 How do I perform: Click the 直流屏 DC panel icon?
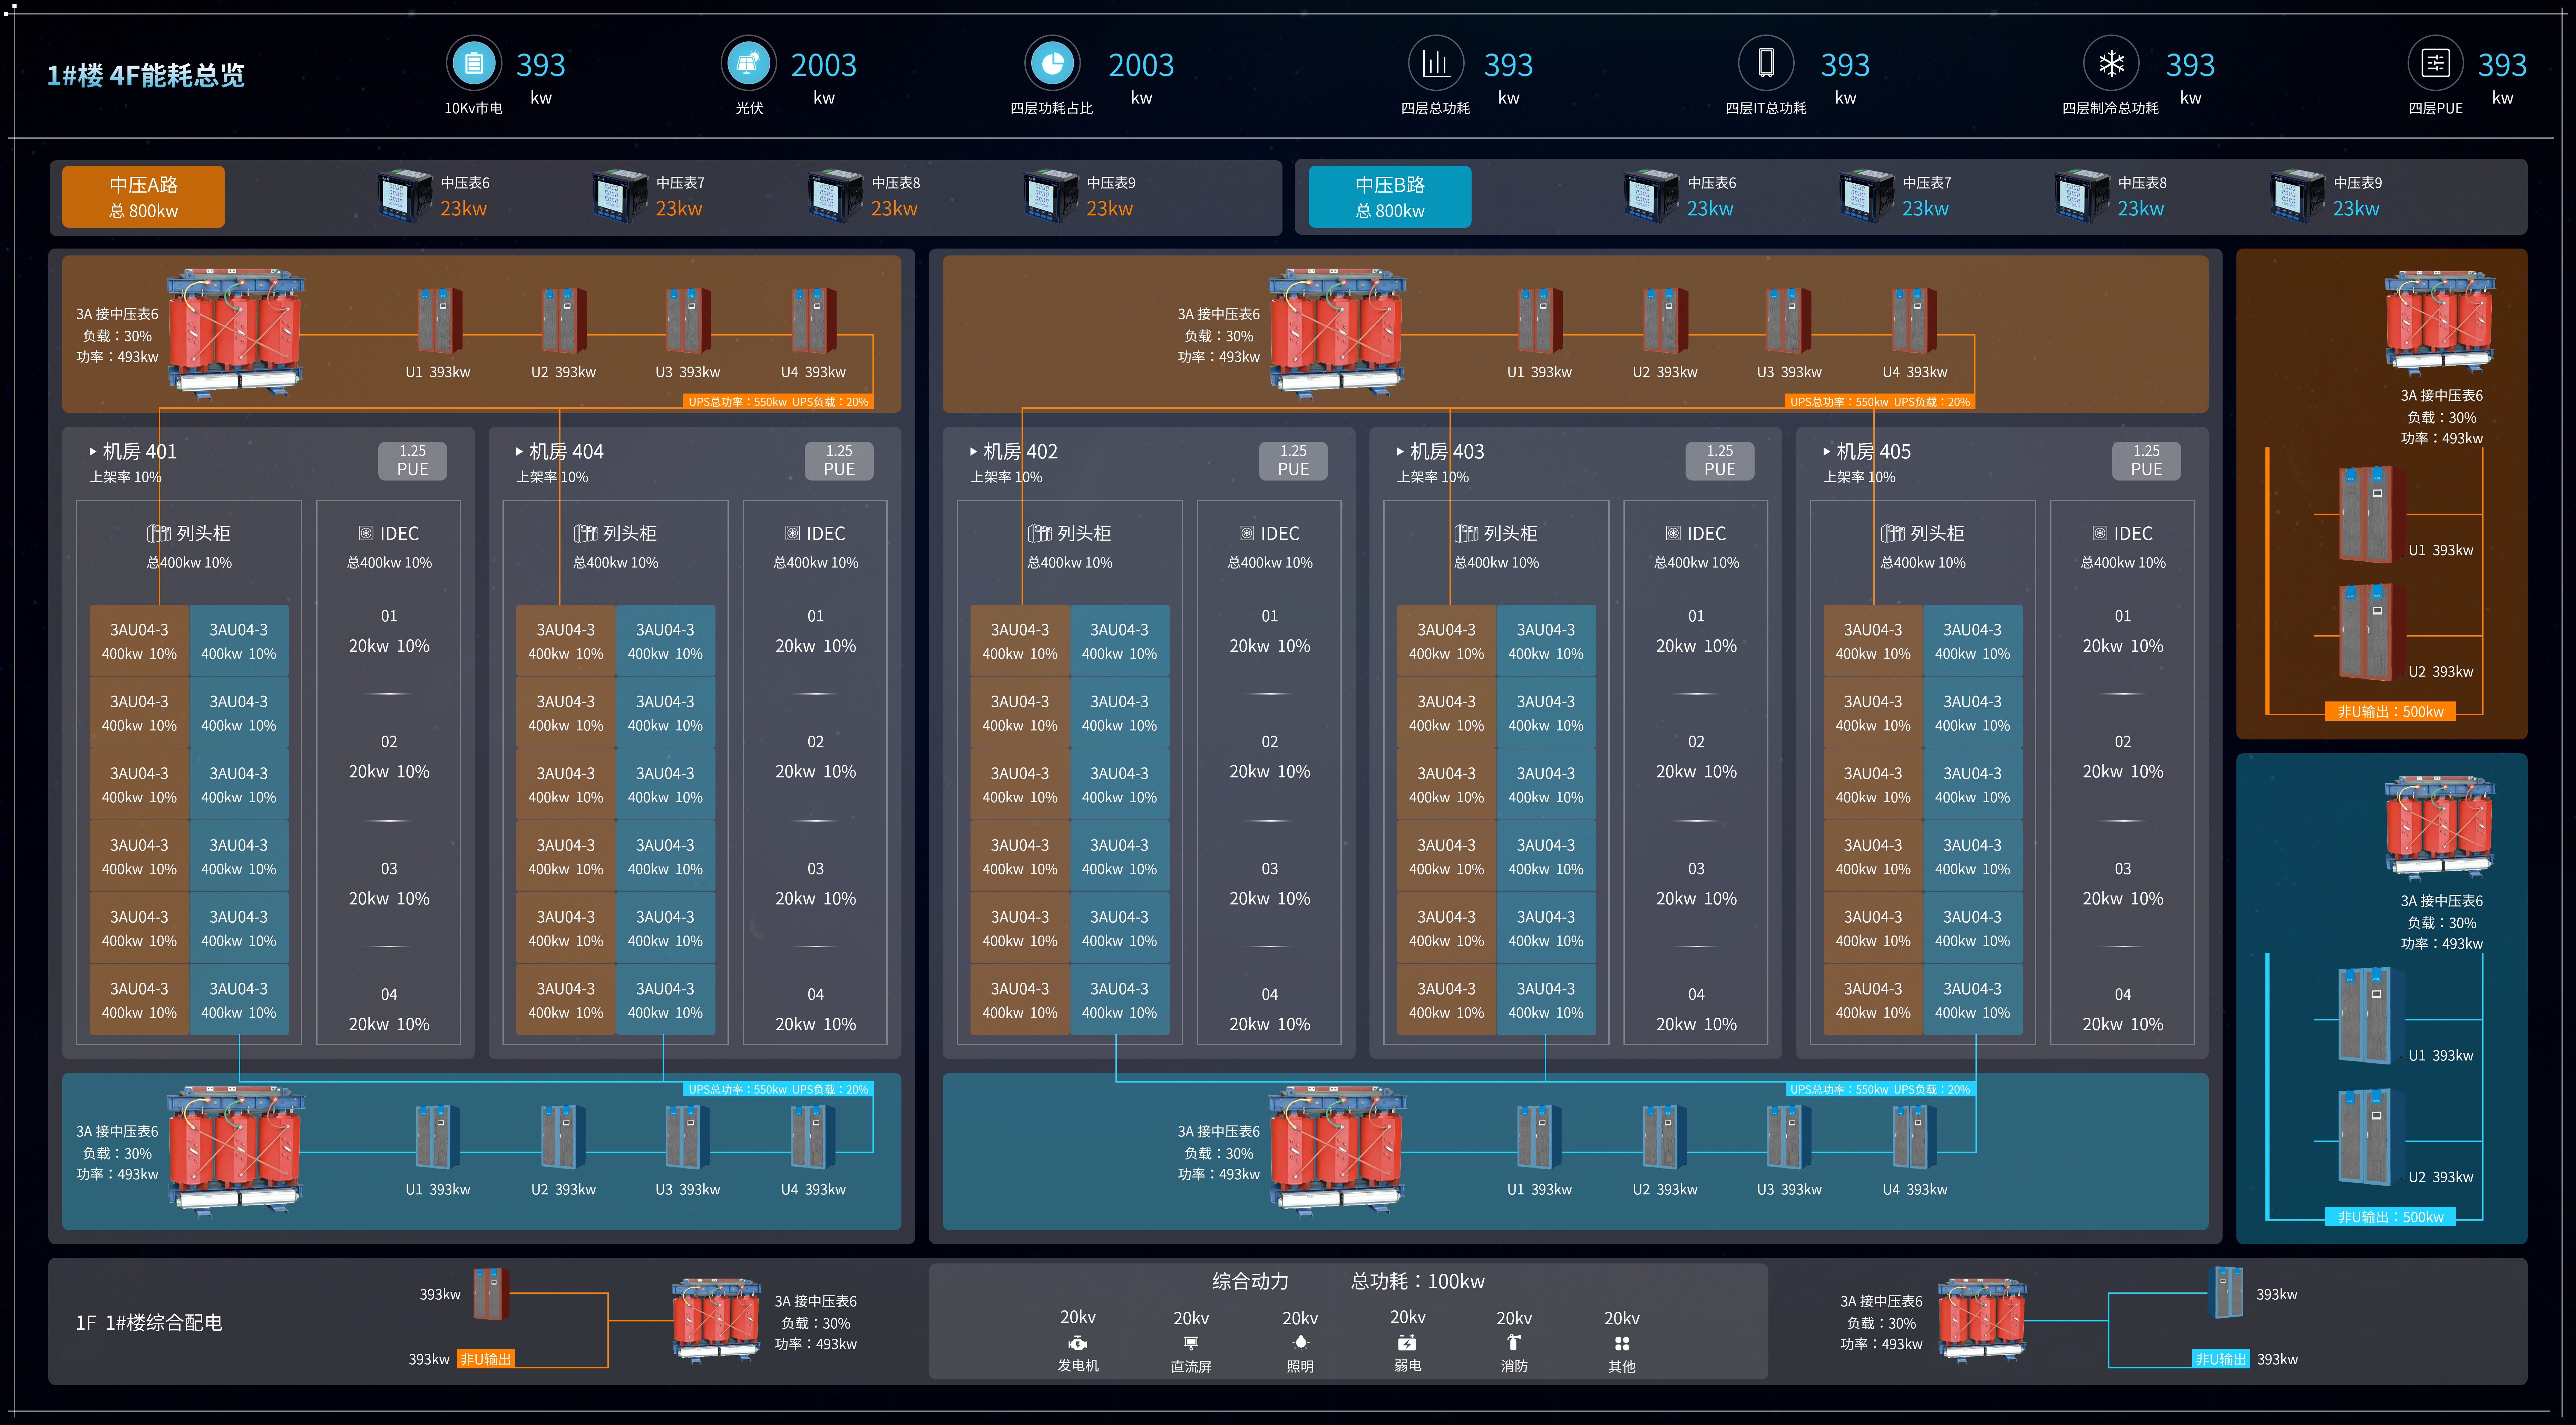coord(1191,1343)
